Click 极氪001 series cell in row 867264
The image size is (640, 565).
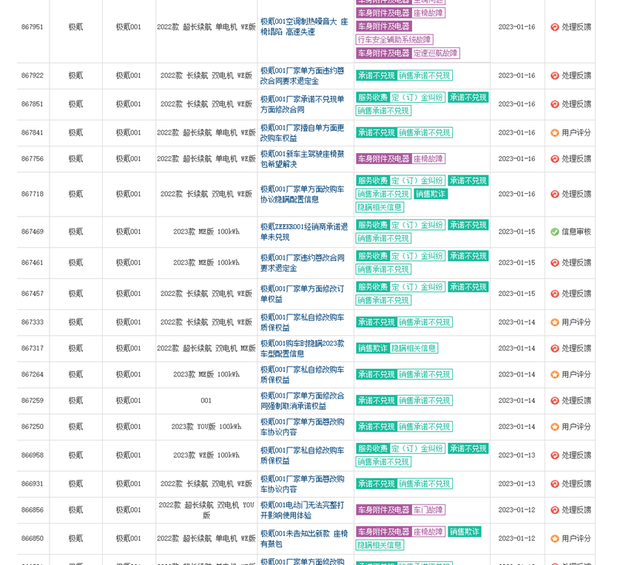click(128, 374)
